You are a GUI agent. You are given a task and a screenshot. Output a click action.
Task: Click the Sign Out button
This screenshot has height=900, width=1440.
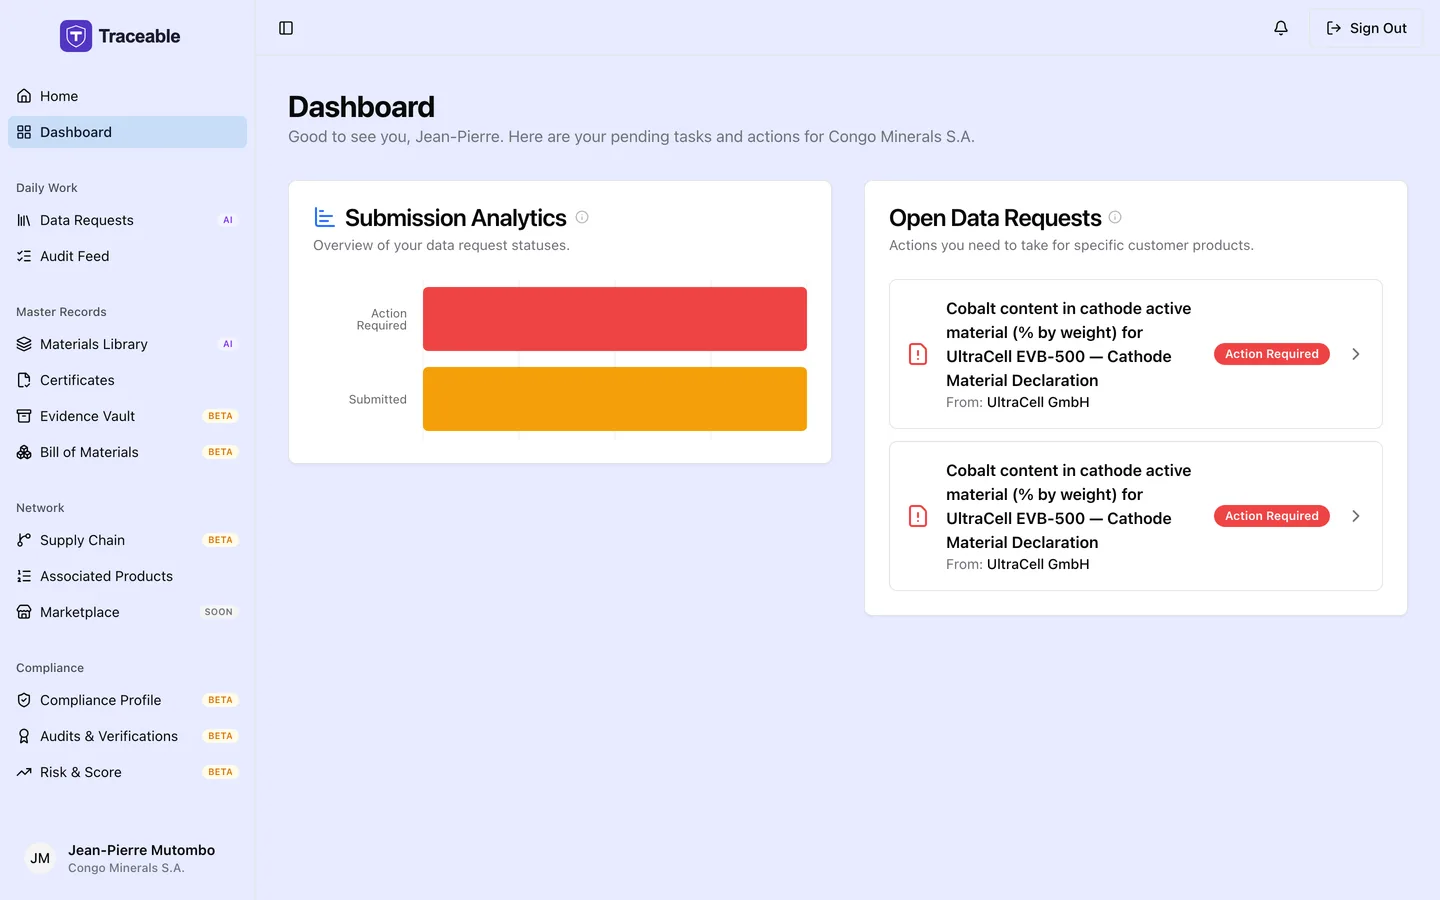pyautogui.click(x=1366, y=28)
